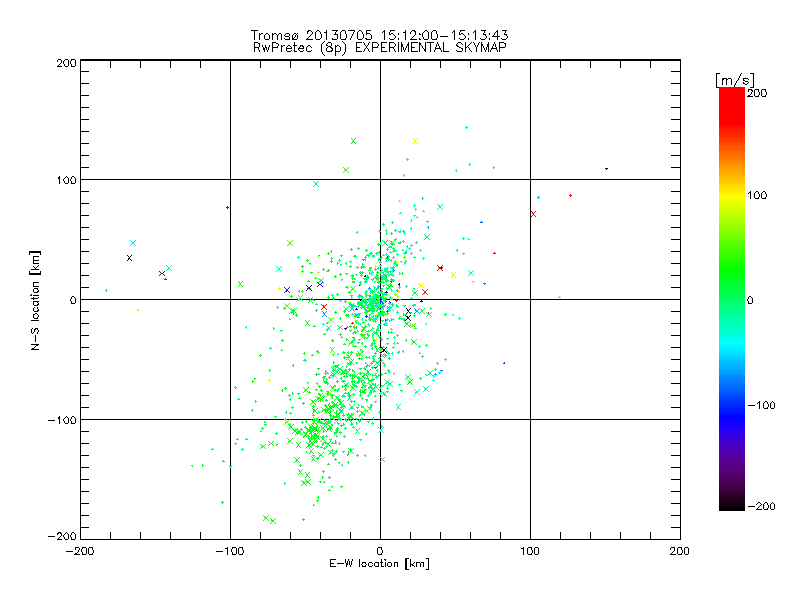
Task: Click the lone black marker near top-right of plot
Action: click(606, 168)
